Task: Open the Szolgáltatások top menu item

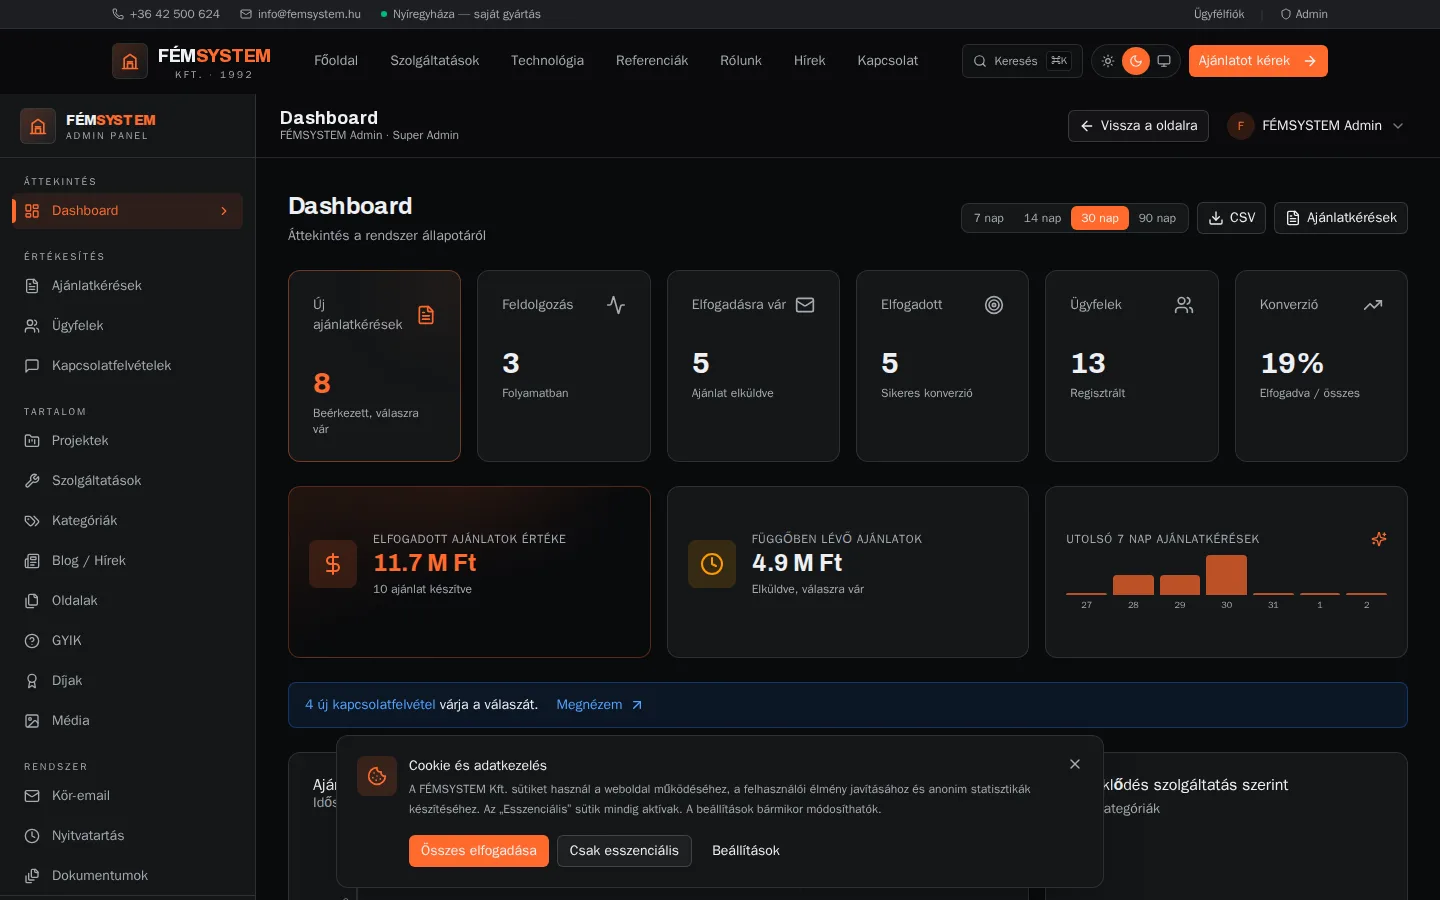Action: tap(435, 61)
